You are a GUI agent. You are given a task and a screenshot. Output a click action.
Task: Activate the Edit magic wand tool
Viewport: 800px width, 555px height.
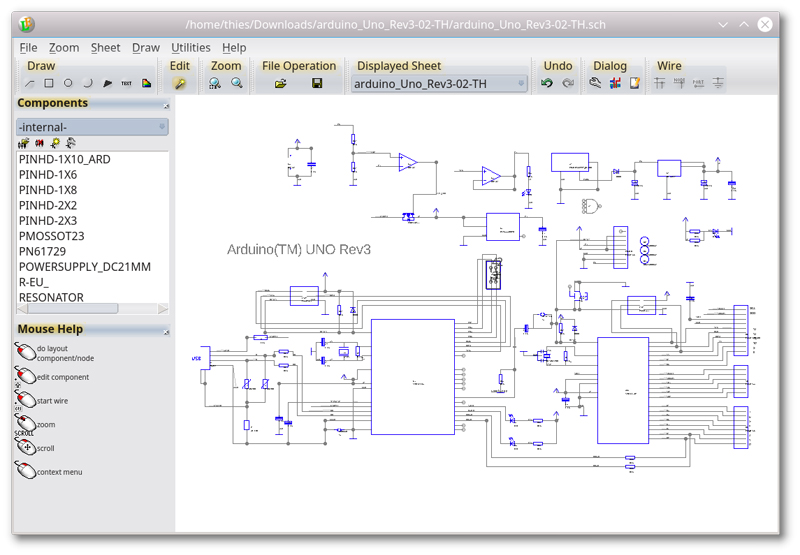(x=180, y=83)
